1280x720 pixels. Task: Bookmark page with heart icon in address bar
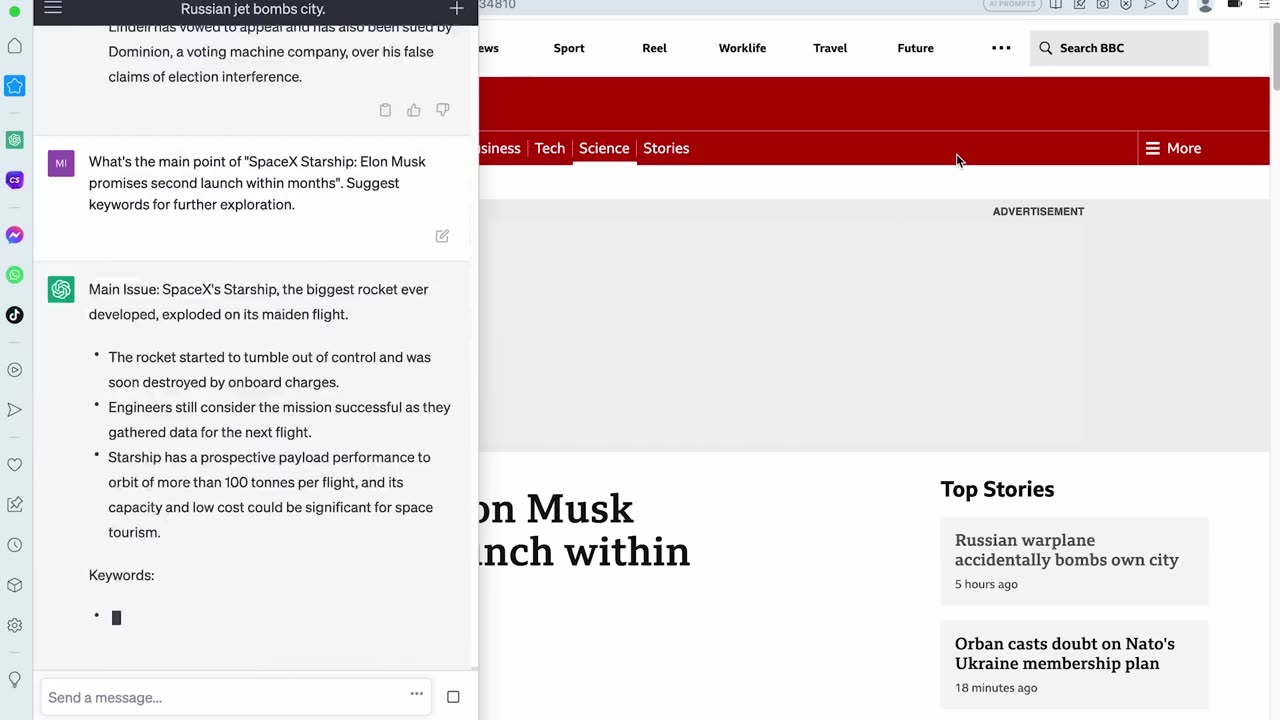1172,4
